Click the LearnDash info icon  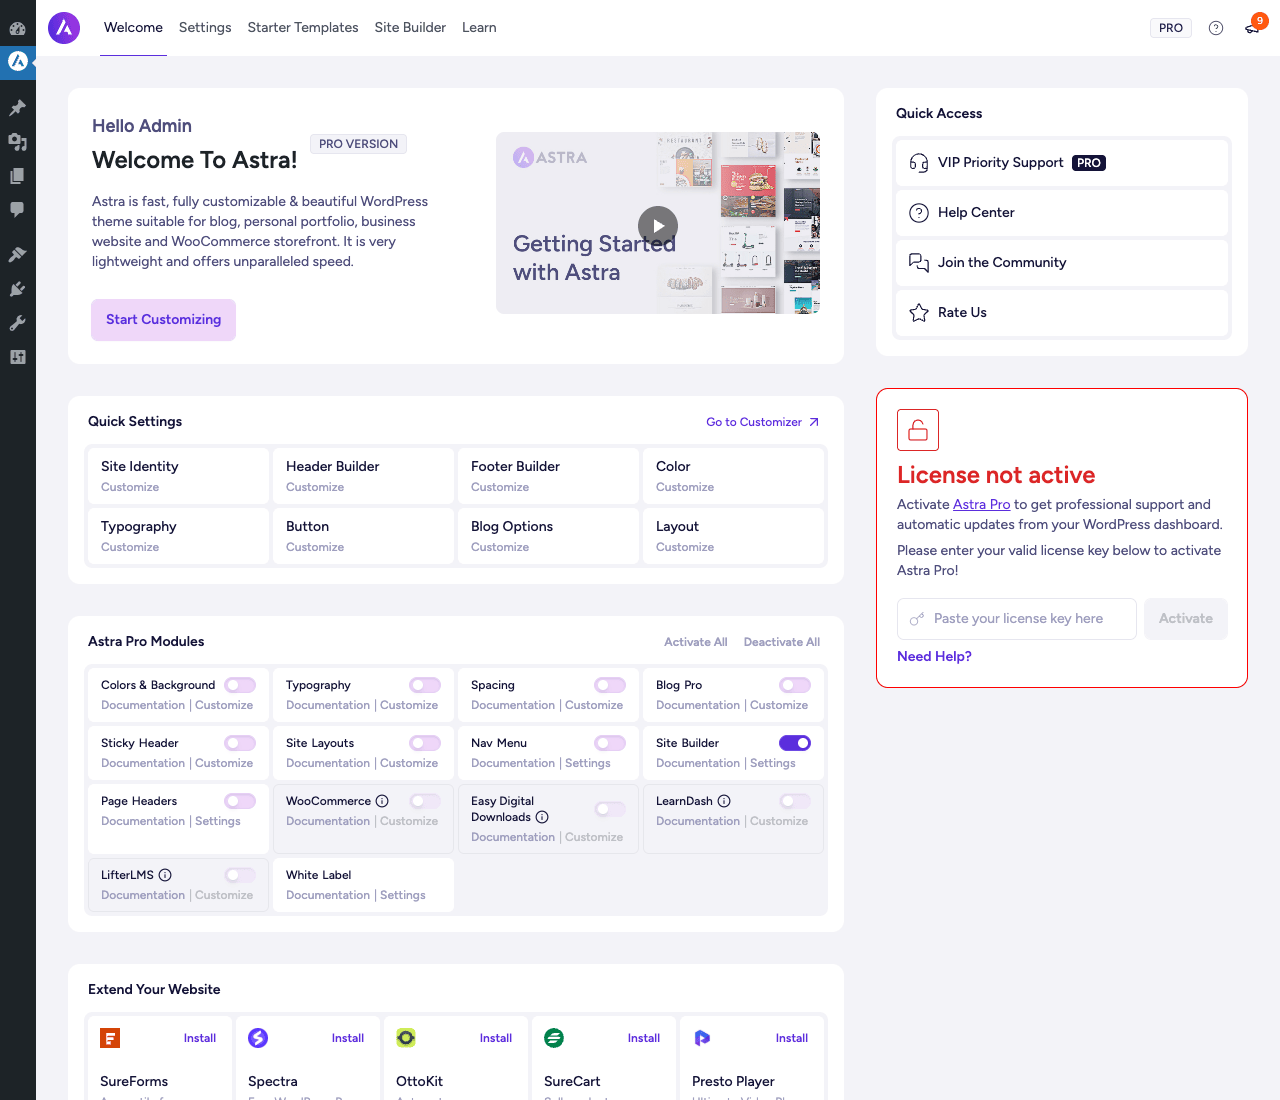click(724, 801)
